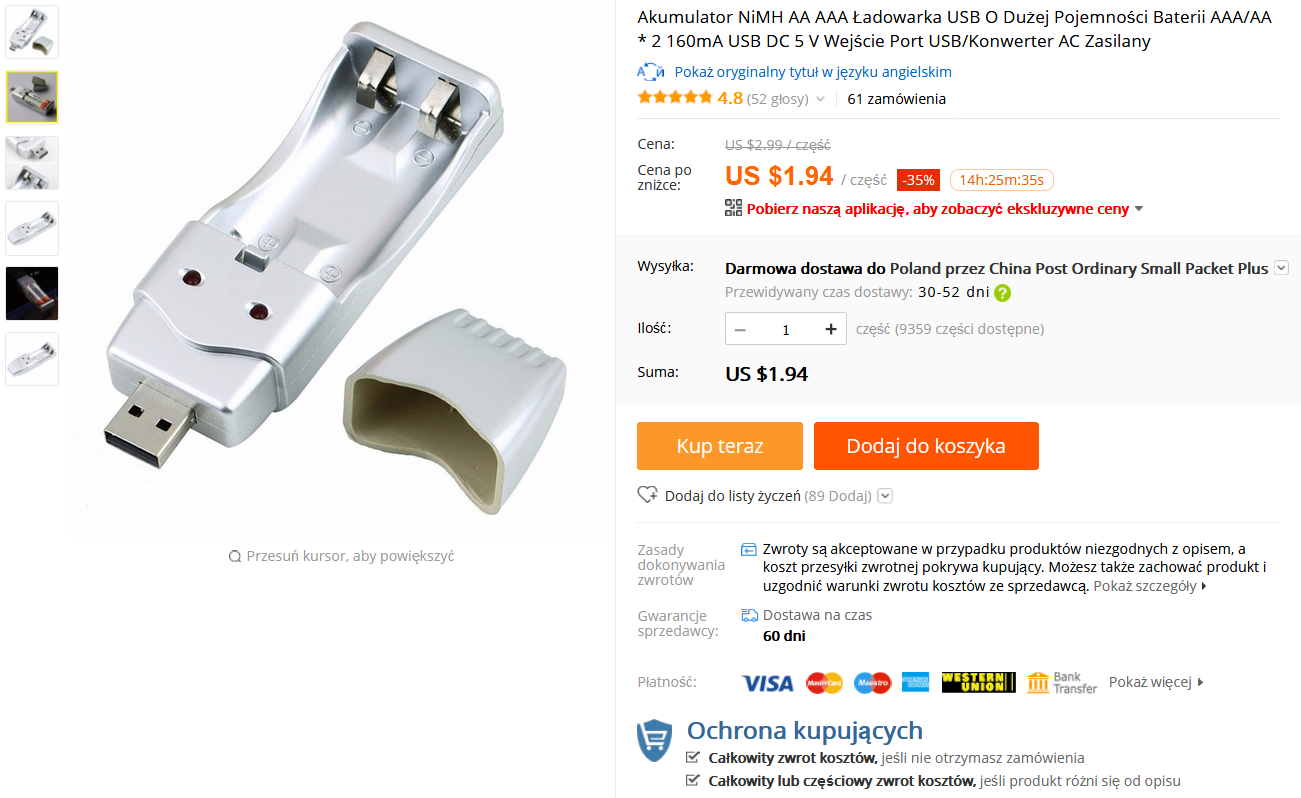Click Dodaj do koszyka button

pyautogui.click(x=926, y=446)
